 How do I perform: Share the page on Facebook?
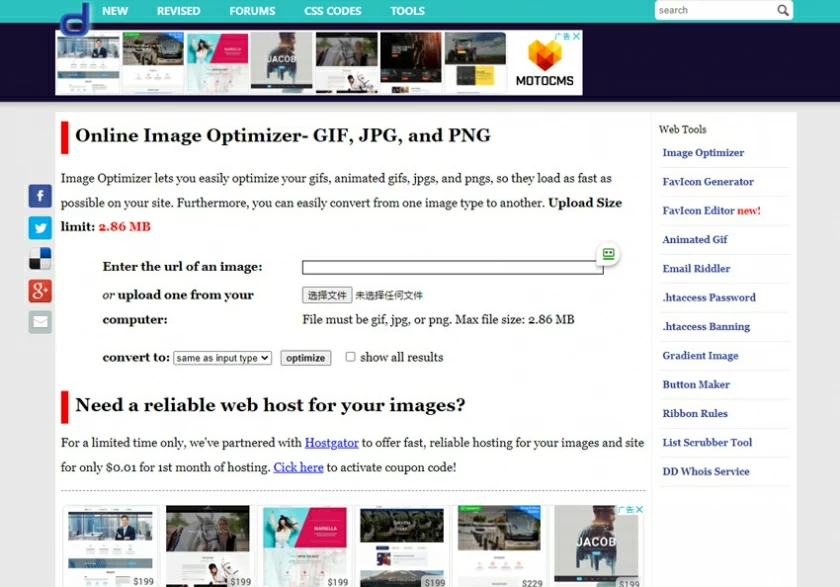point(39,195)
